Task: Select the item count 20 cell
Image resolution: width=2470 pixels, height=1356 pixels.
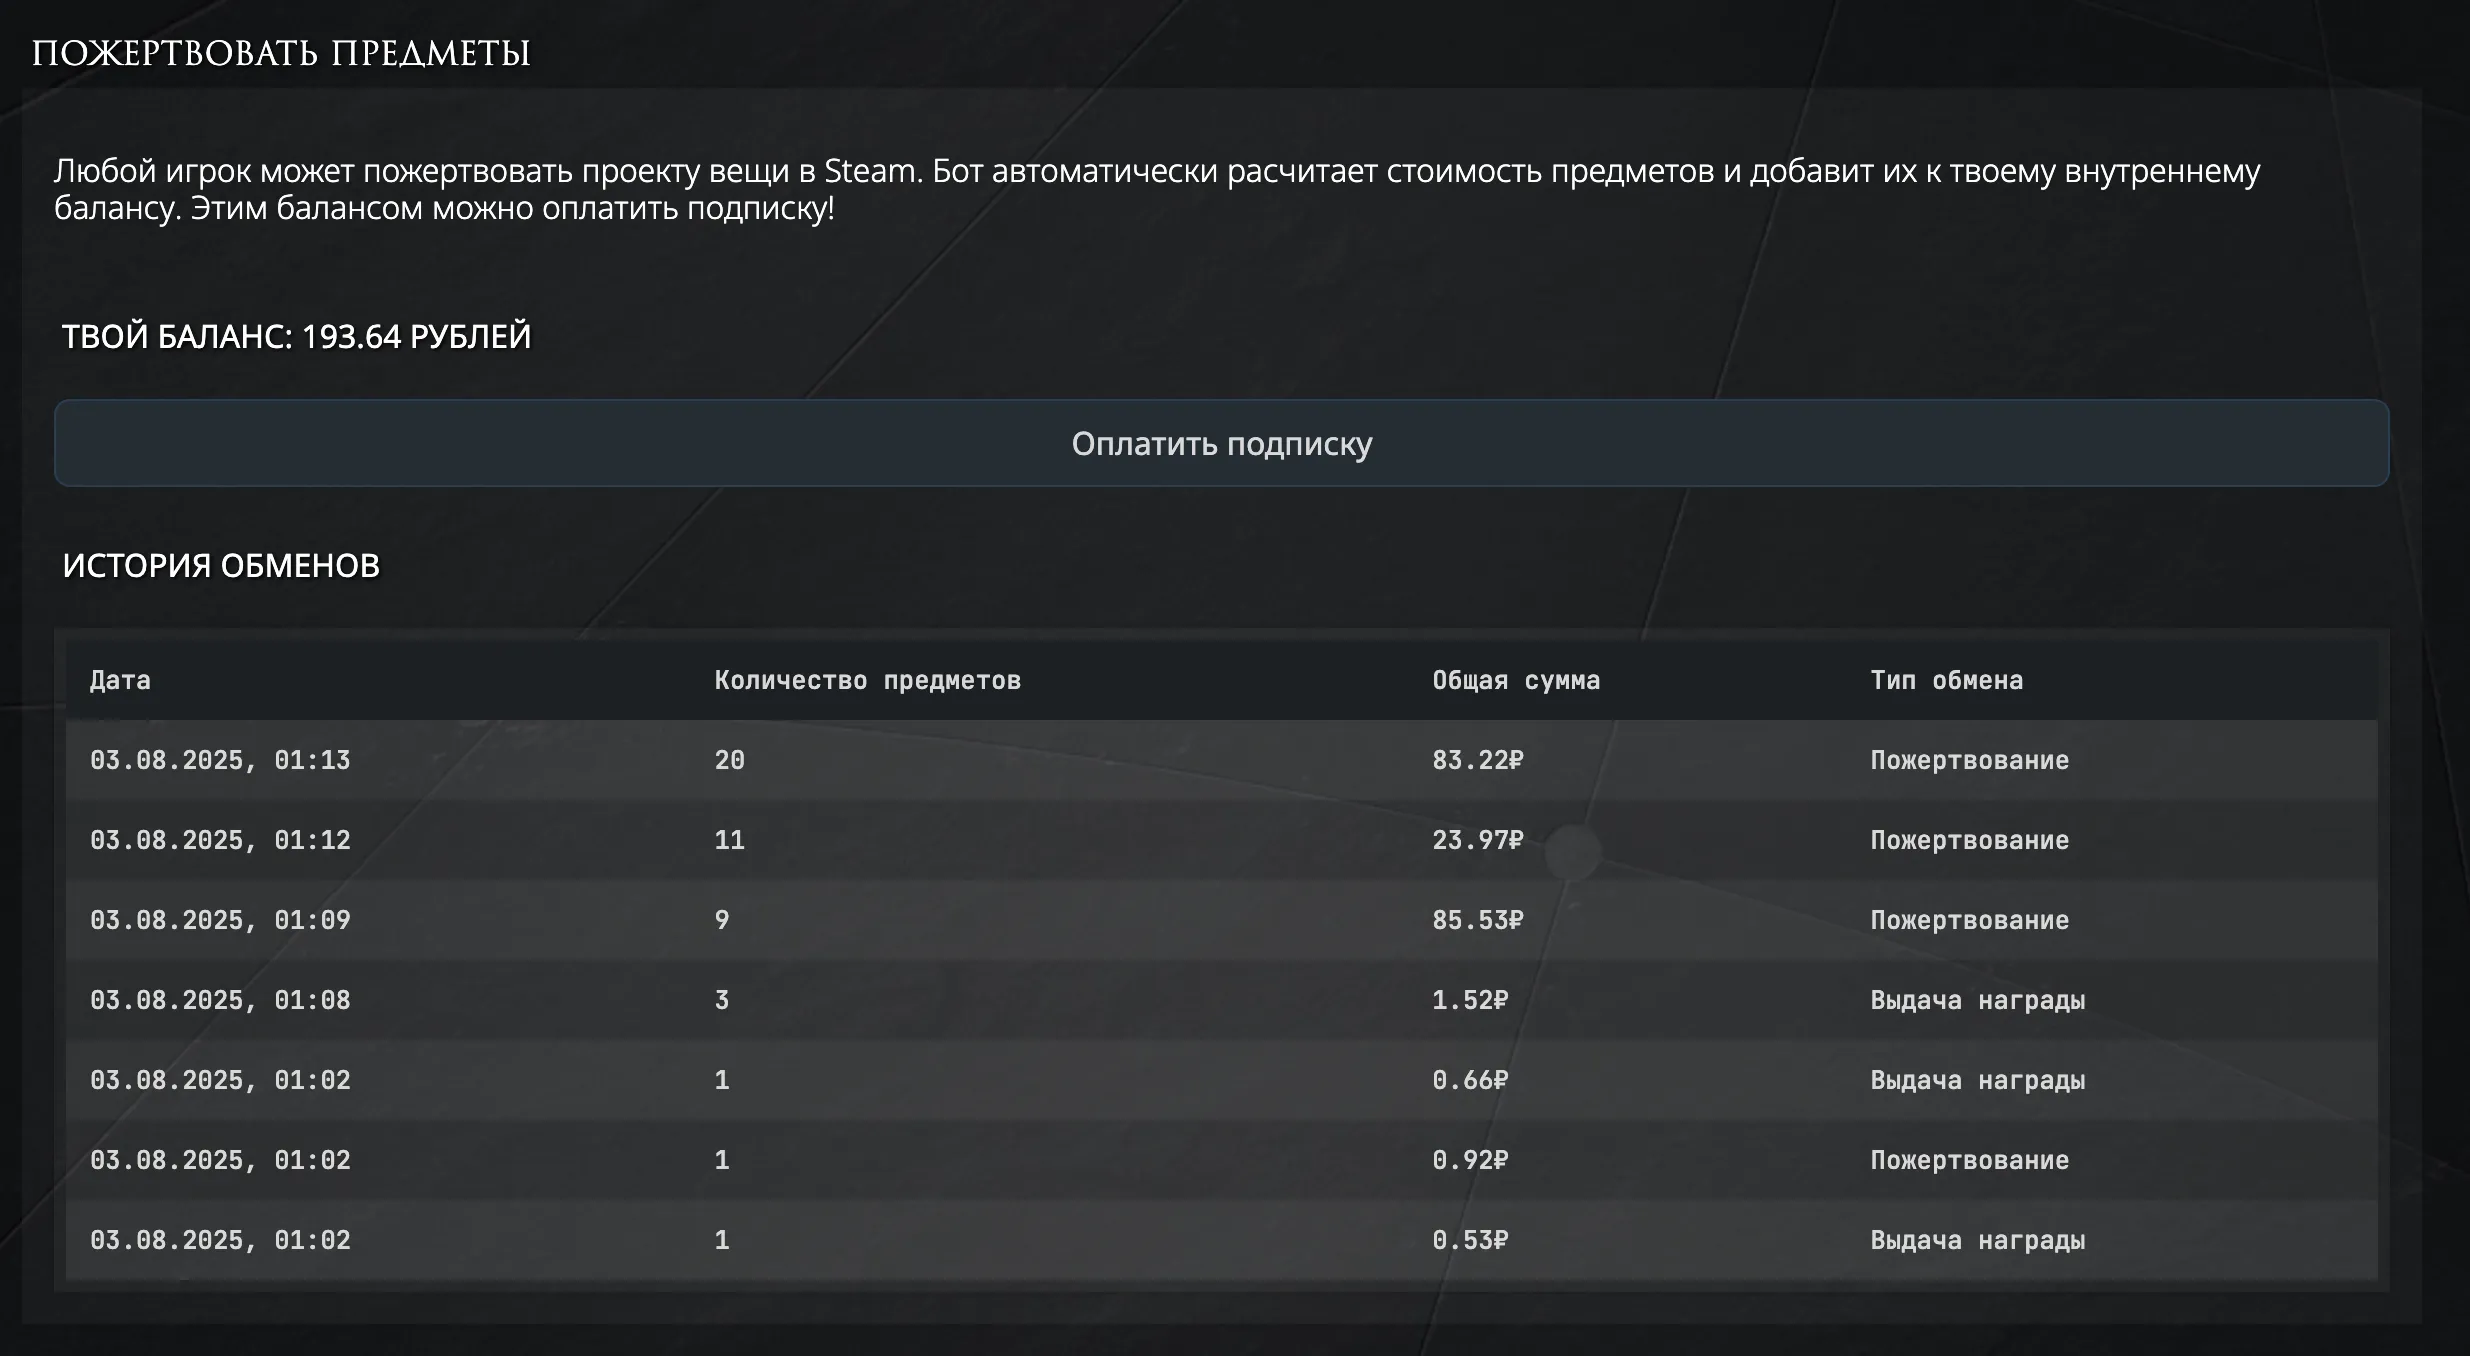Action: point(730,761)
